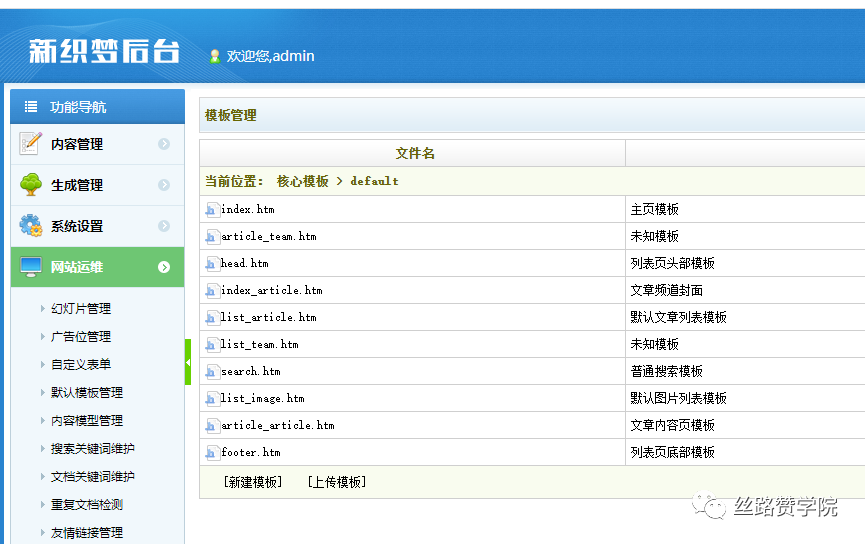The width and height of the screenshot is (865, 544).
Task: Click the 内容管理 pencil notepad icon
Action: [x=30, y=143]
